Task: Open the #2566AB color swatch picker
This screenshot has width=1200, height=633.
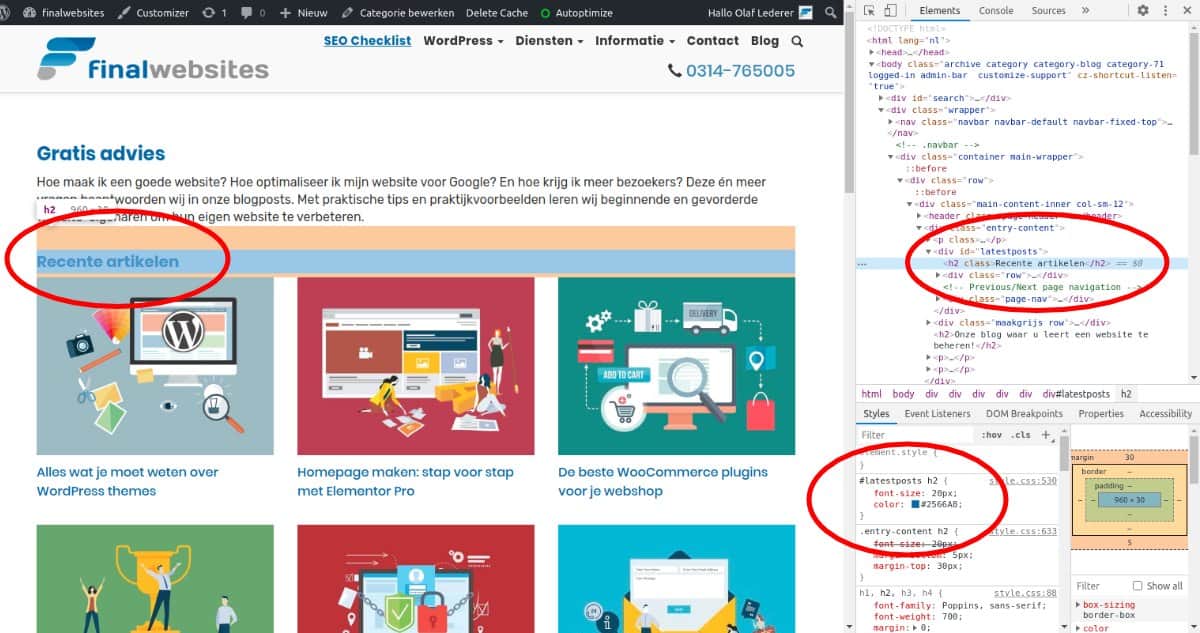Action: [x=914, y=505]
